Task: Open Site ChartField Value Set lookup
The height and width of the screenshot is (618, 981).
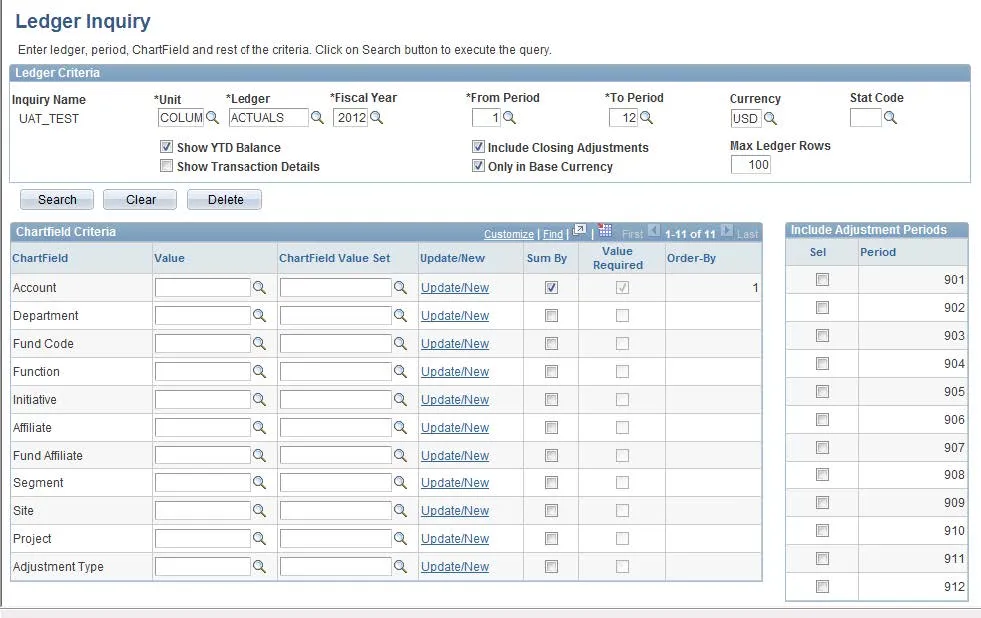Action: [400, 510]
